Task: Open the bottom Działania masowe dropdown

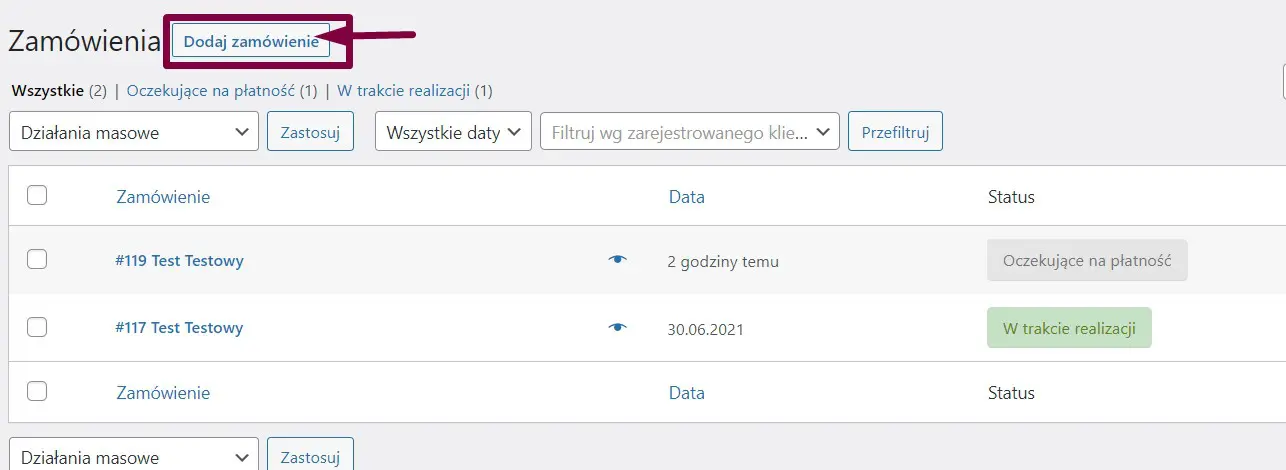Action: 134,457
